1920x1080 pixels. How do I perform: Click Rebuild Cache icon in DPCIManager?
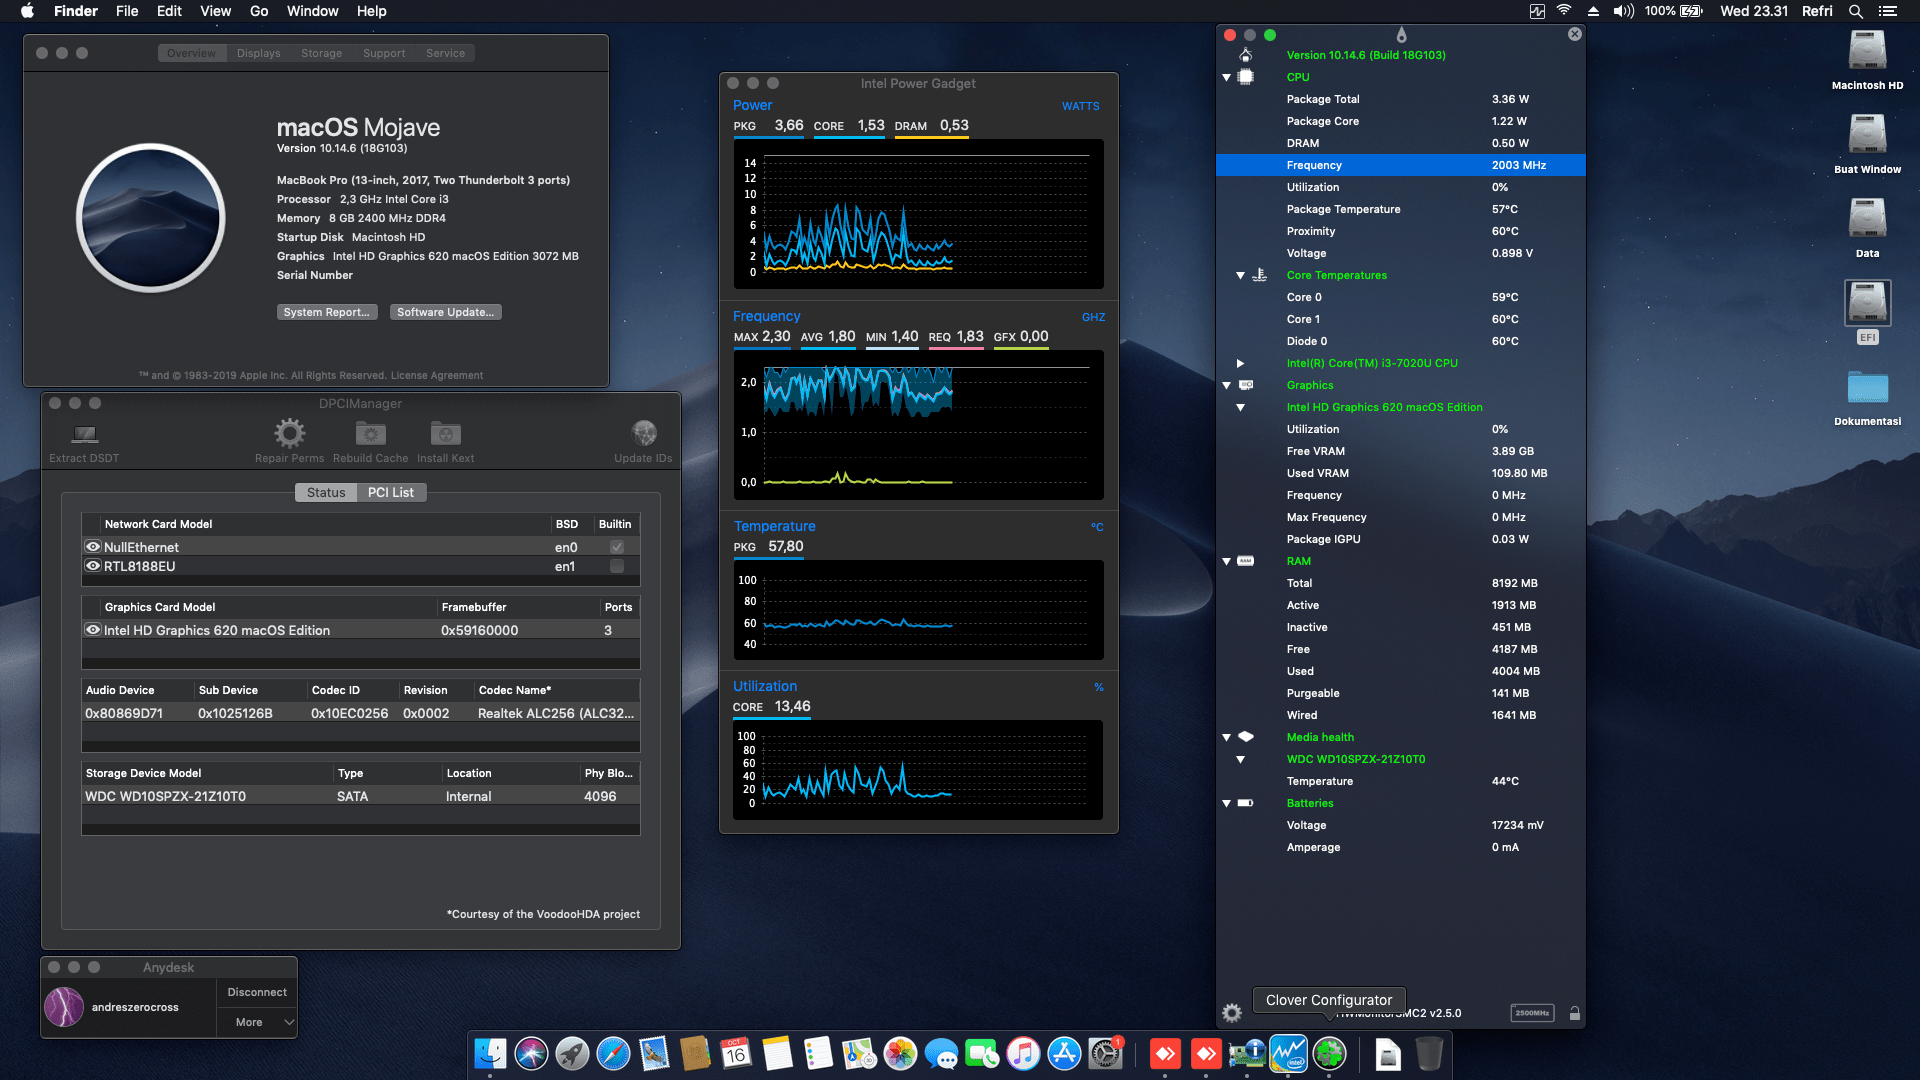(371, 433)
